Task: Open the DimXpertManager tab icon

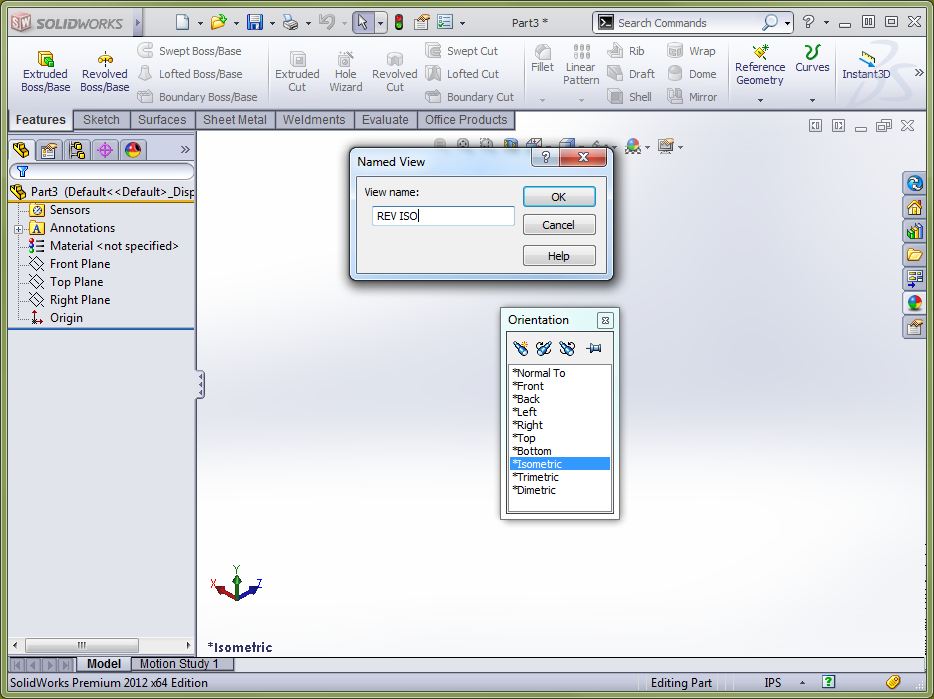Action: (105, 150)
